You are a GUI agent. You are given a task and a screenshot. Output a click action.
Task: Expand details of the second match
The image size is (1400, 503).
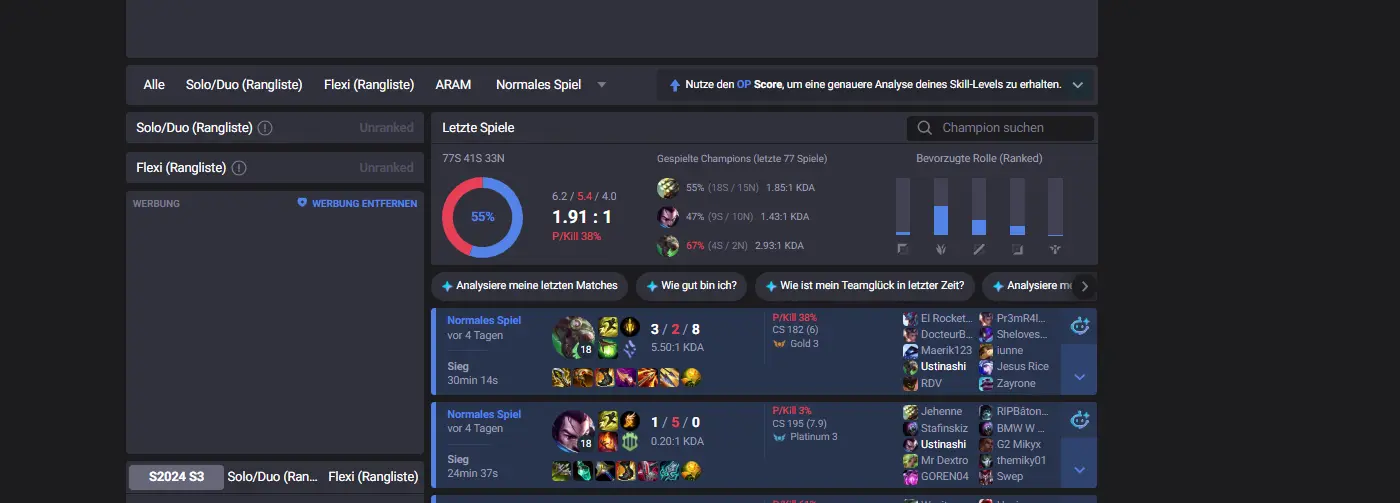tap(1079, 470)
